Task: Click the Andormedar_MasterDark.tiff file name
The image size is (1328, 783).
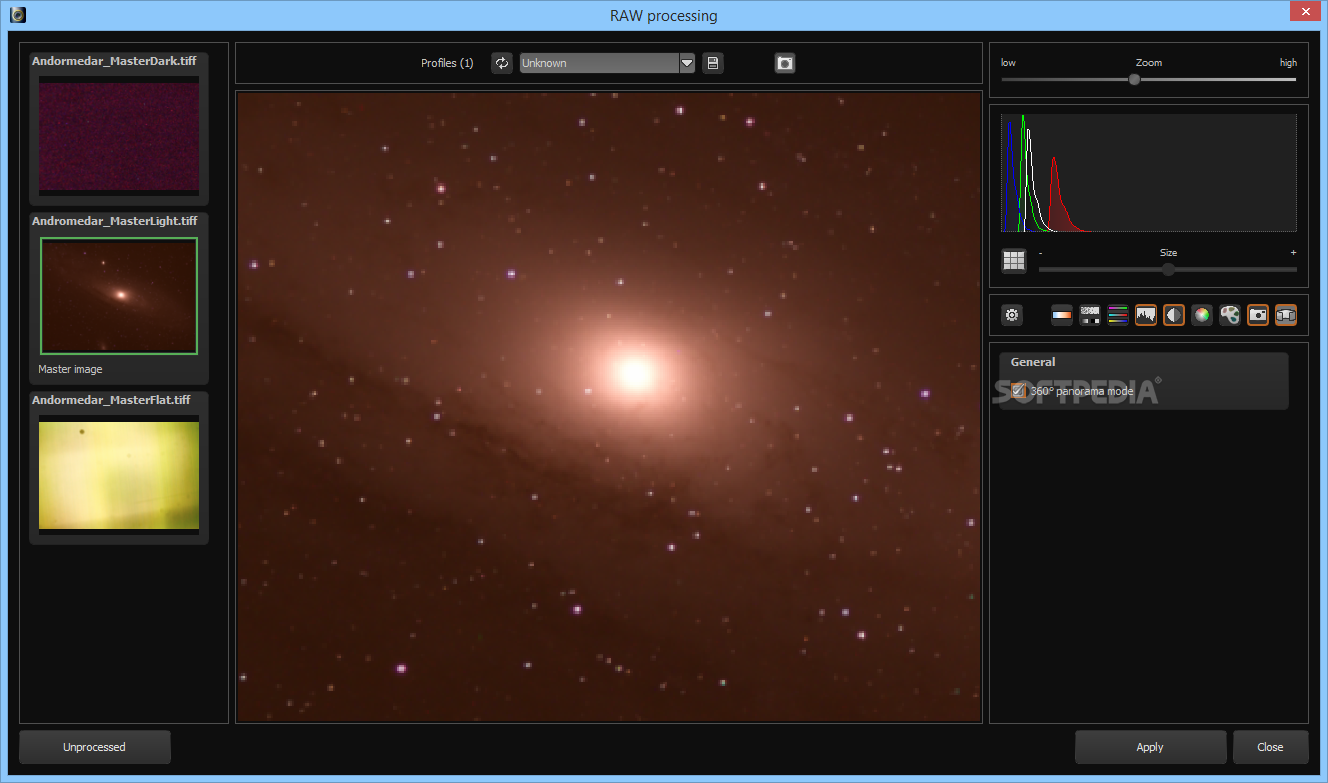Action: pyautogui.click(x=114, y=61)
